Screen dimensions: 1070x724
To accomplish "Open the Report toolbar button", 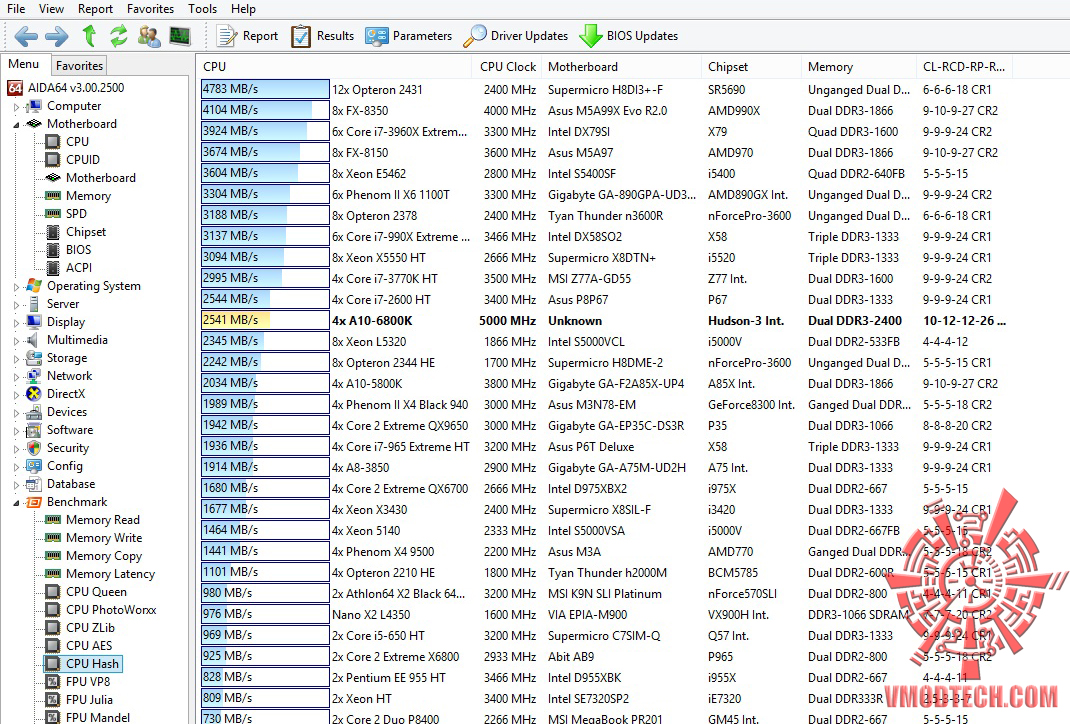I will coord(247,36).
